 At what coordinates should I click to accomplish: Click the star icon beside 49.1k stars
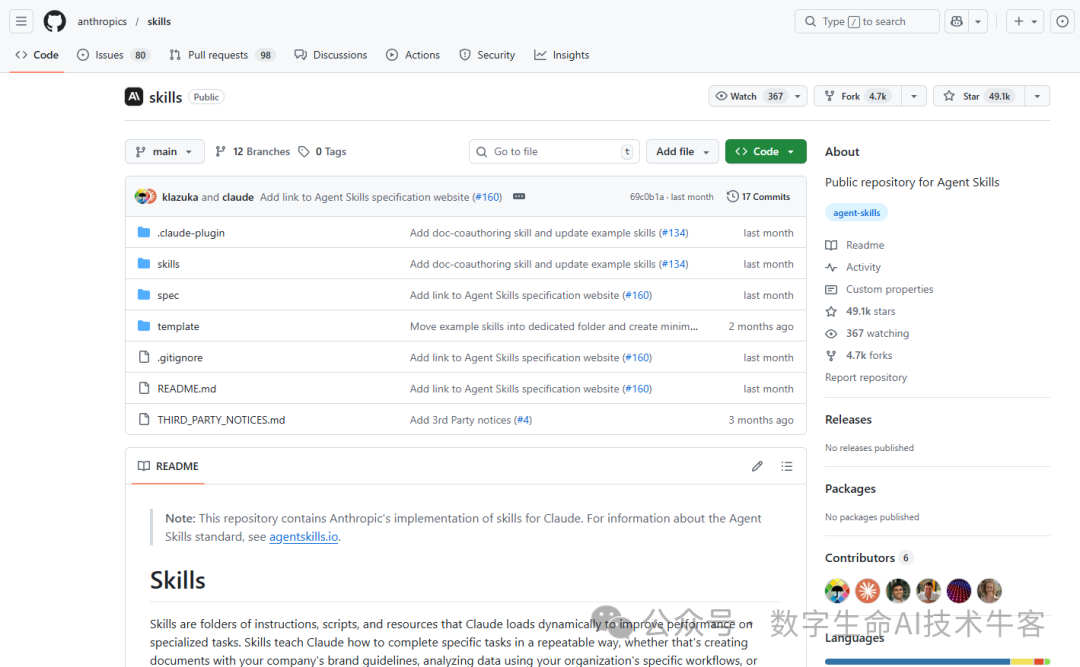[831, 311]
